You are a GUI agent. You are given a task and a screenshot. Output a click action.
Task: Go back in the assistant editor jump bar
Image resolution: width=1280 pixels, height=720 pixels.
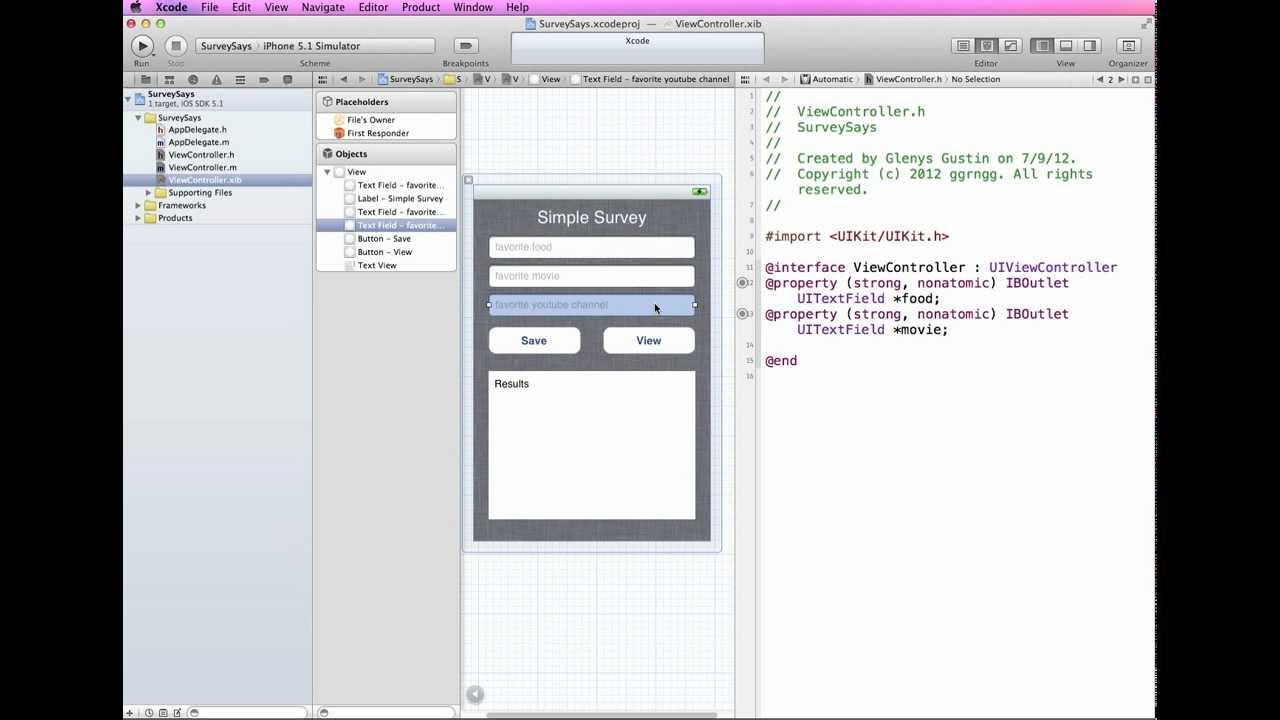pyautogui.click(x=766, y=79)
